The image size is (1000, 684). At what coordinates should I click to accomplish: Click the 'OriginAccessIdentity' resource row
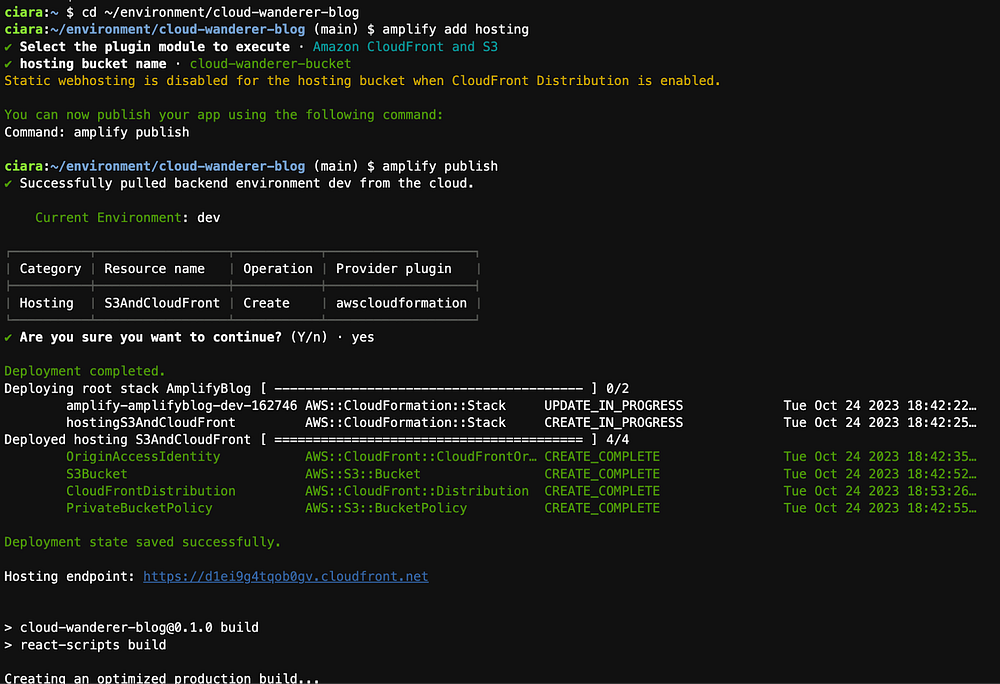(x=521, y=456)
